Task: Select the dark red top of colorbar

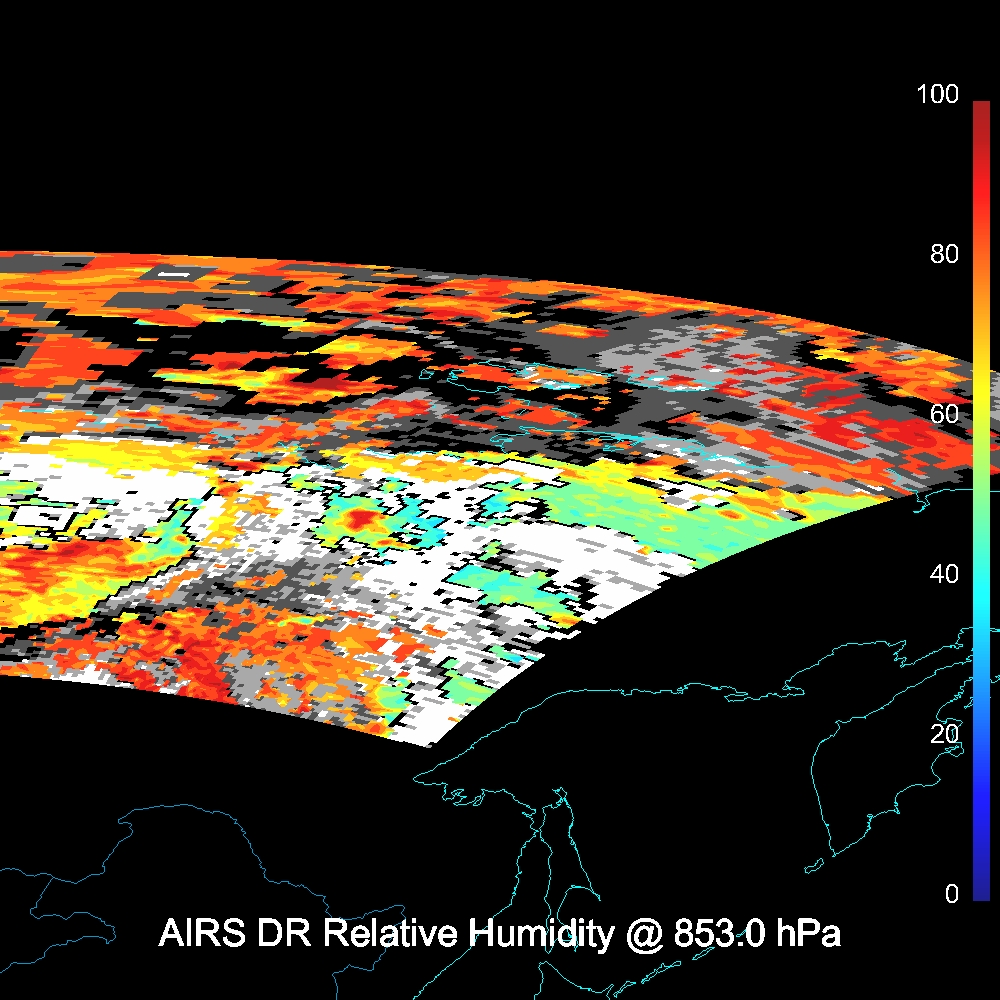Action: pos(980,115)
